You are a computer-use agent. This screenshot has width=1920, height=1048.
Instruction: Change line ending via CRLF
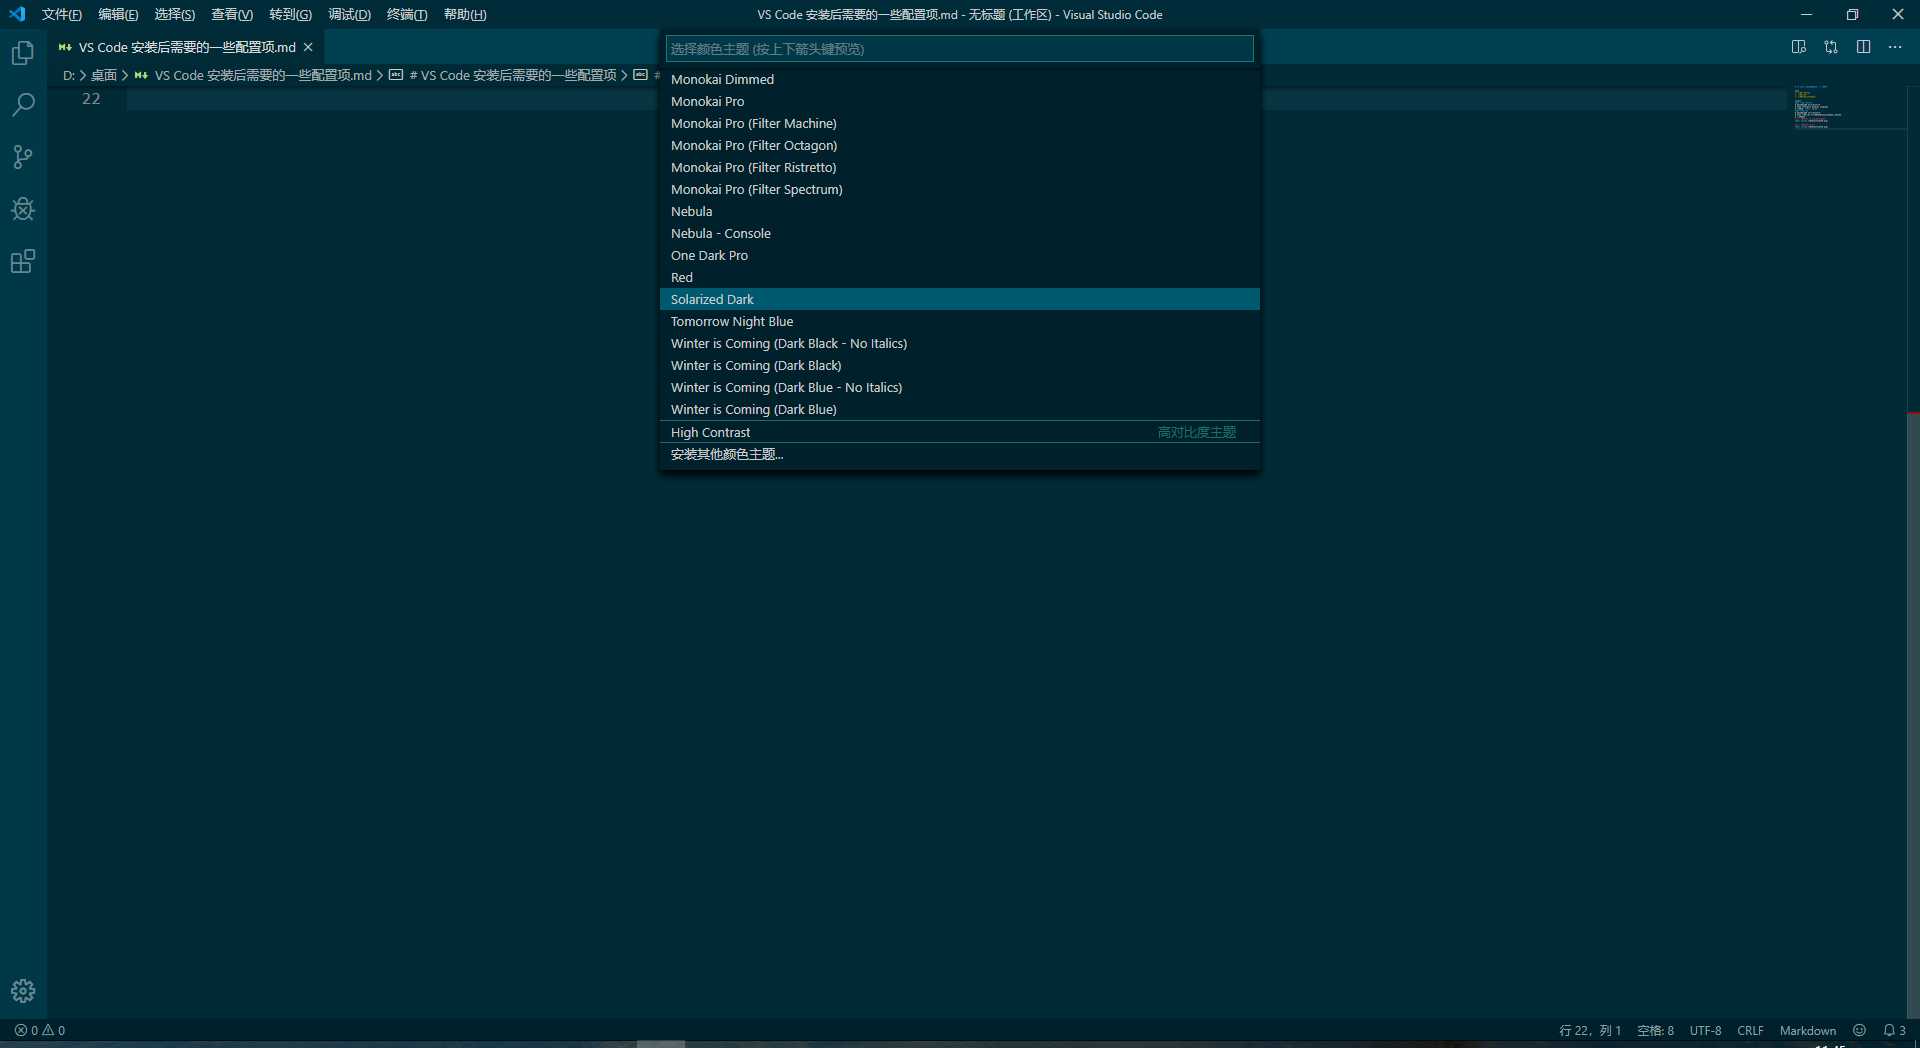pyautogui.click(x=1750, y=1030)
